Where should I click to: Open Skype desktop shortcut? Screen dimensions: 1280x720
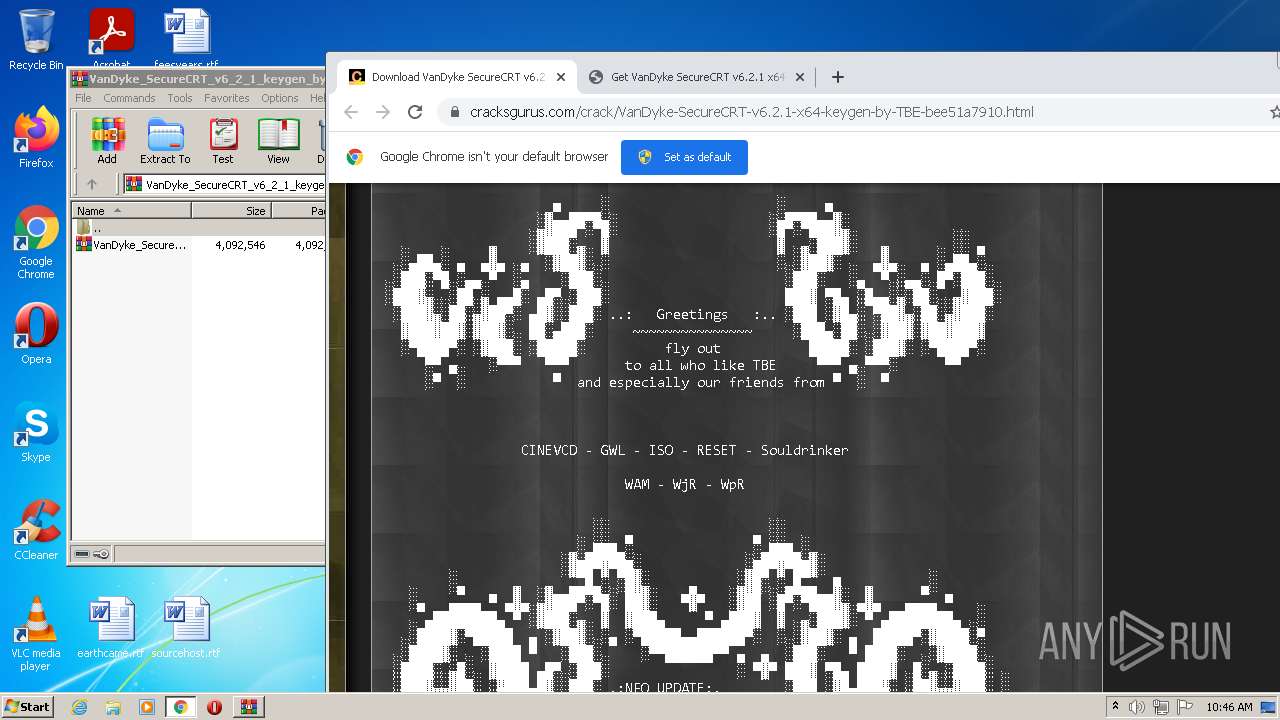click(36, 432)
